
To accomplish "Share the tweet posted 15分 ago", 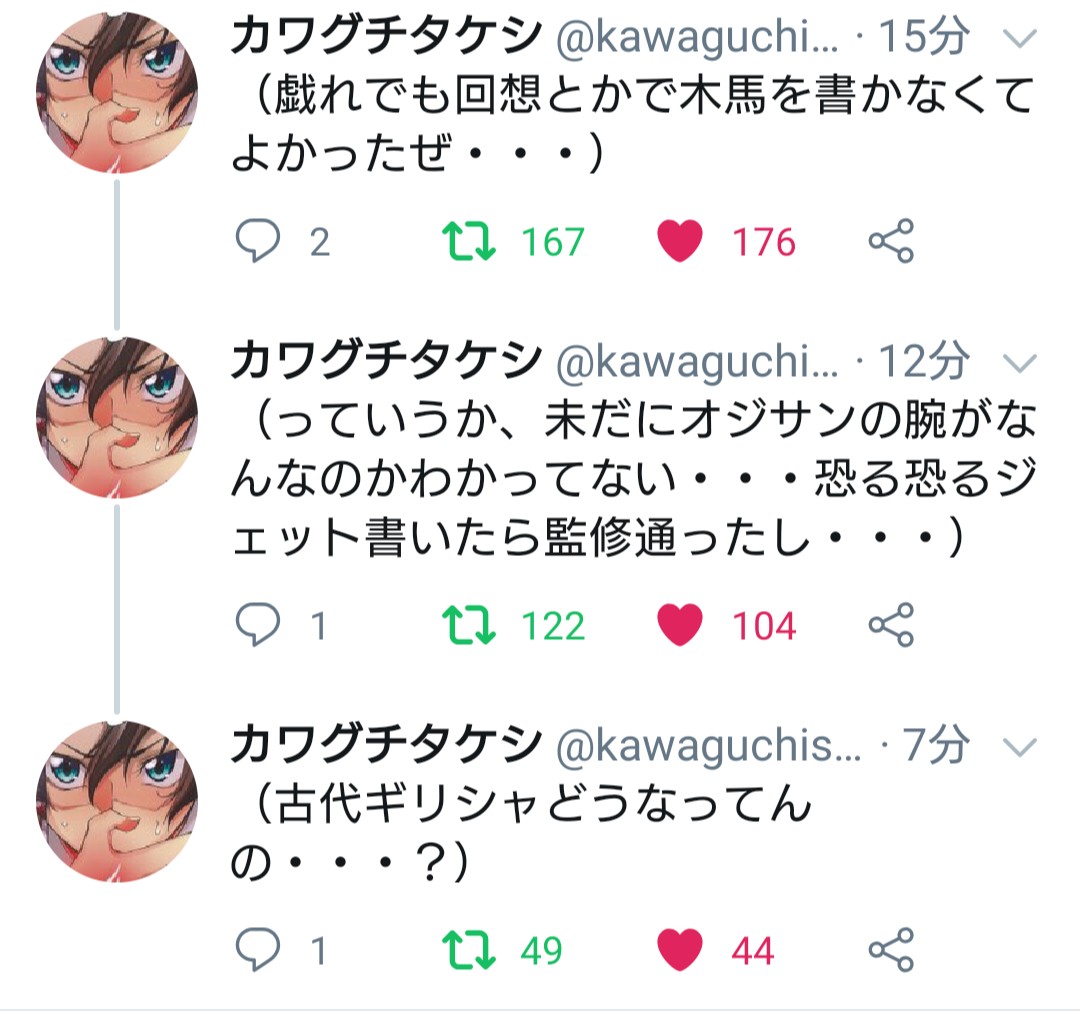I will (x=891, y=240).
